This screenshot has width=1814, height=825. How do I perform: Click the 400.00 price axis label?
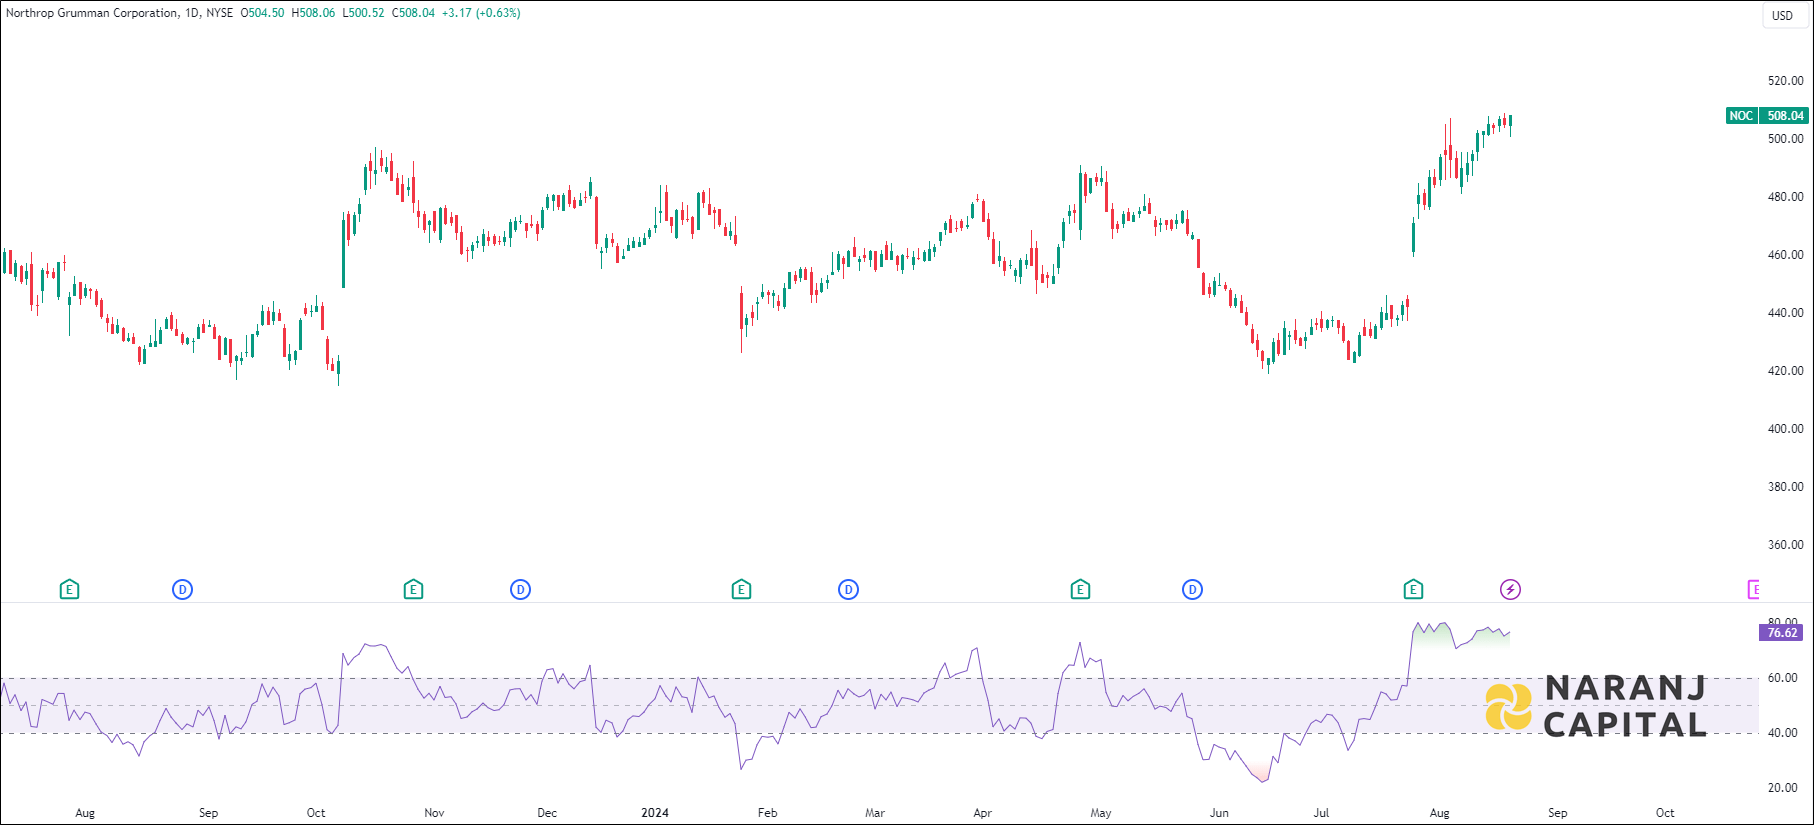tap(1785, 429)
